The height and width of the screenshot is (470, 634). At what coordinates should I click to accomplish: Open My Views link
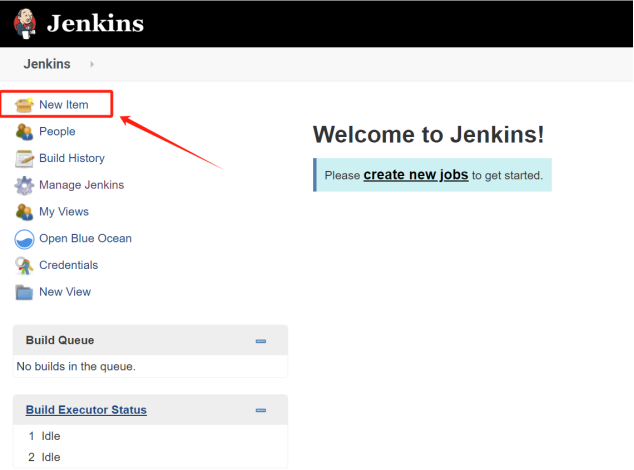tap(64, 212)
